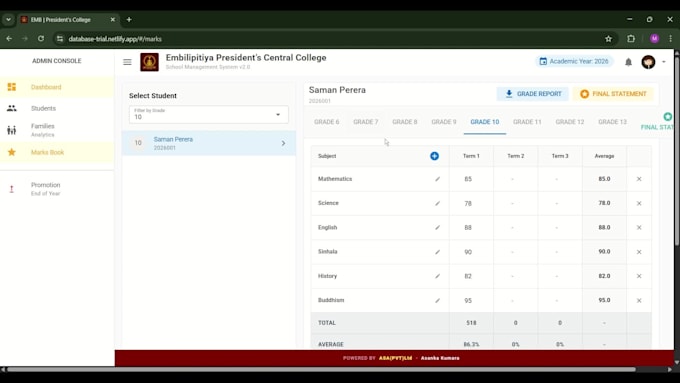
Task: Click the browser back arrow
Action: 9,39
